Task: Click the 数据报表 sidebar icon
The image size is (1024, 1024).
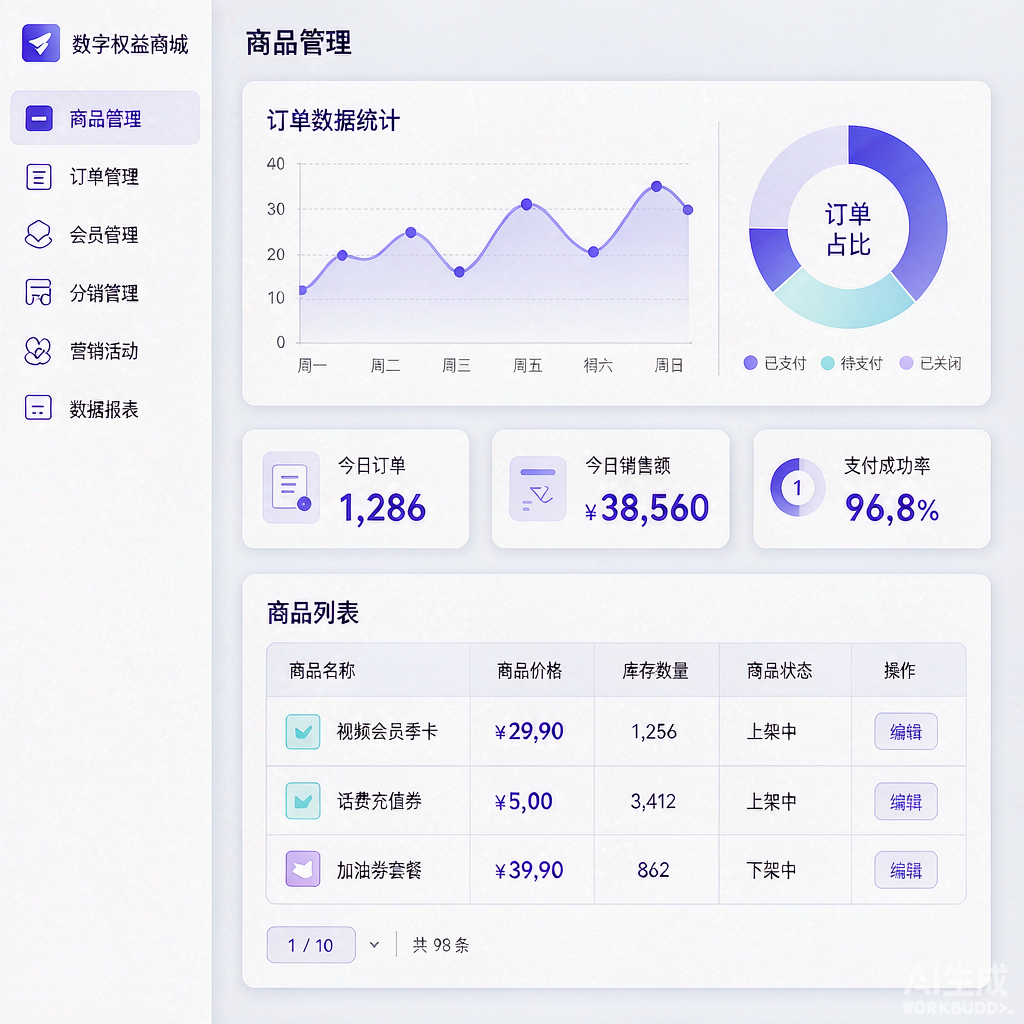Action: click(39, 408)
